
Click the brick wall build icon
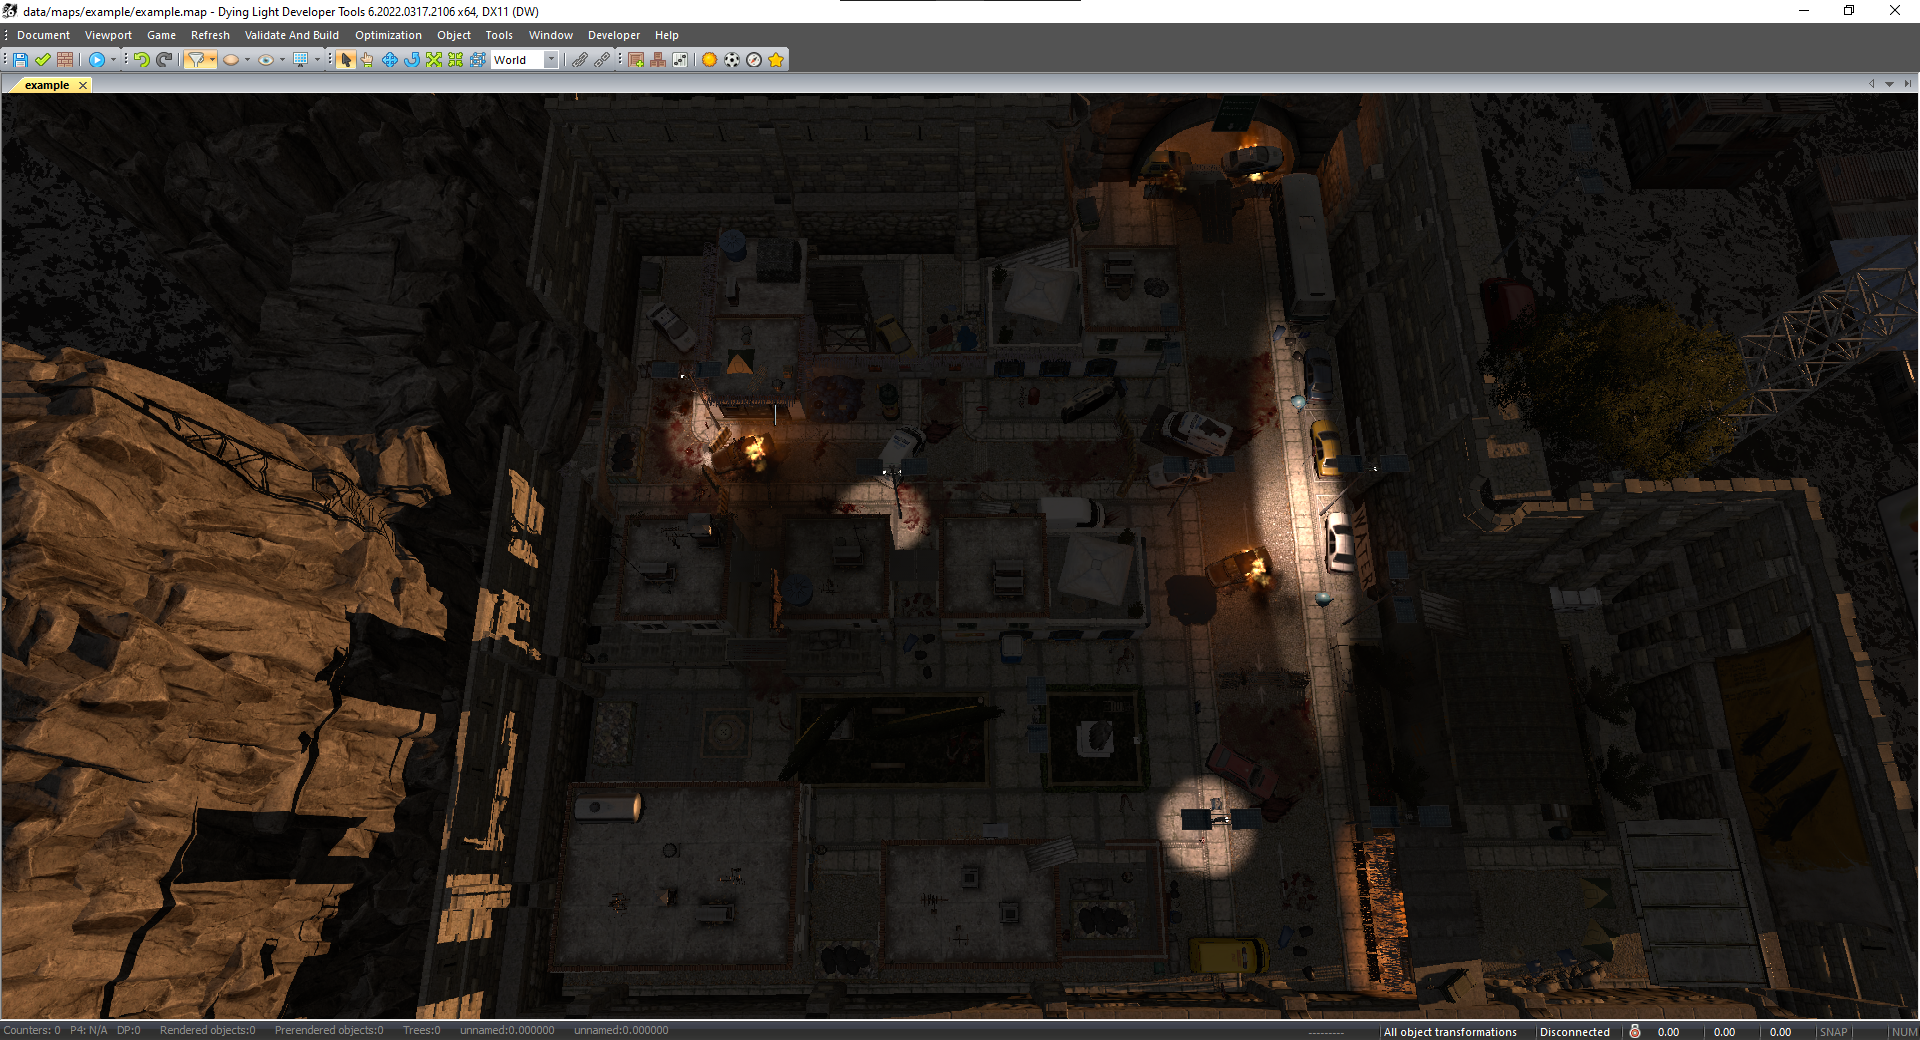65,60
